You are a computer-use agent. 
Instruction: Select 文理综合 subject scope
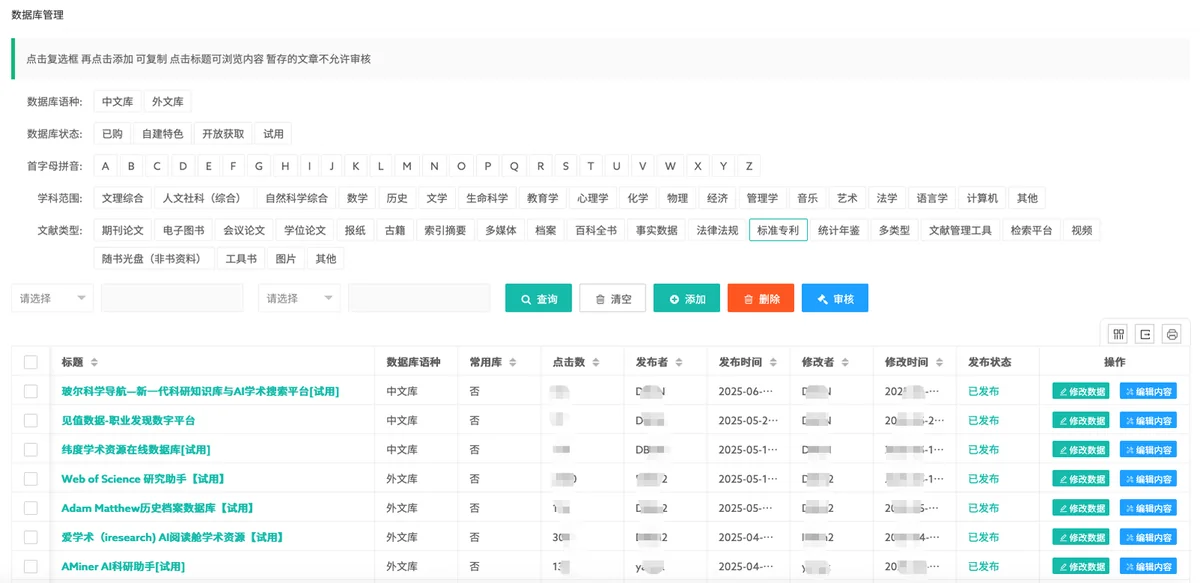(x=122, y=198)
